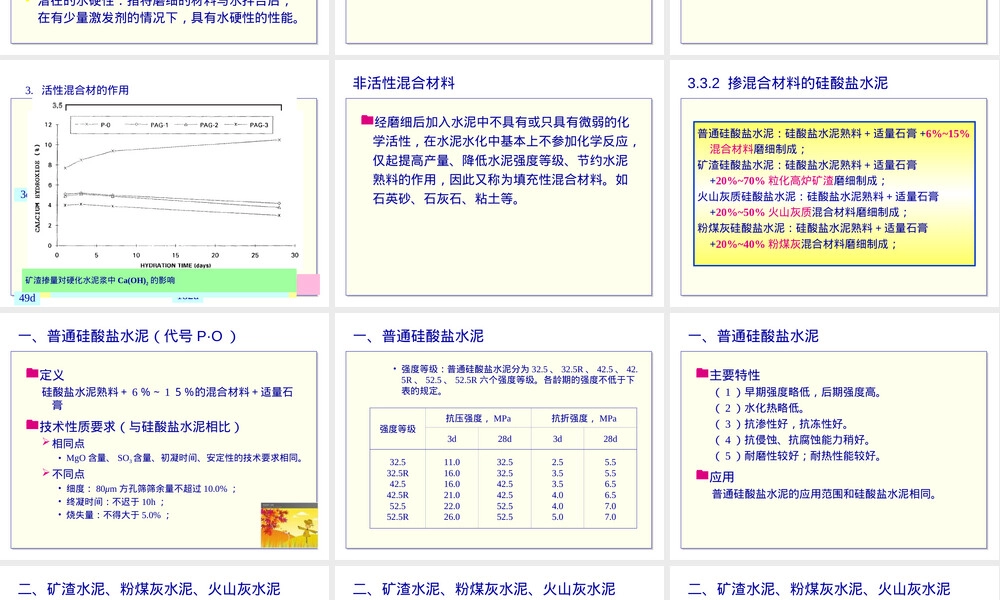Click the paragraph starting '强度等级：普通硅酸盐水泥分为'
The image size is (1000, 600).
pyautogui.click(x=517, y=380)
